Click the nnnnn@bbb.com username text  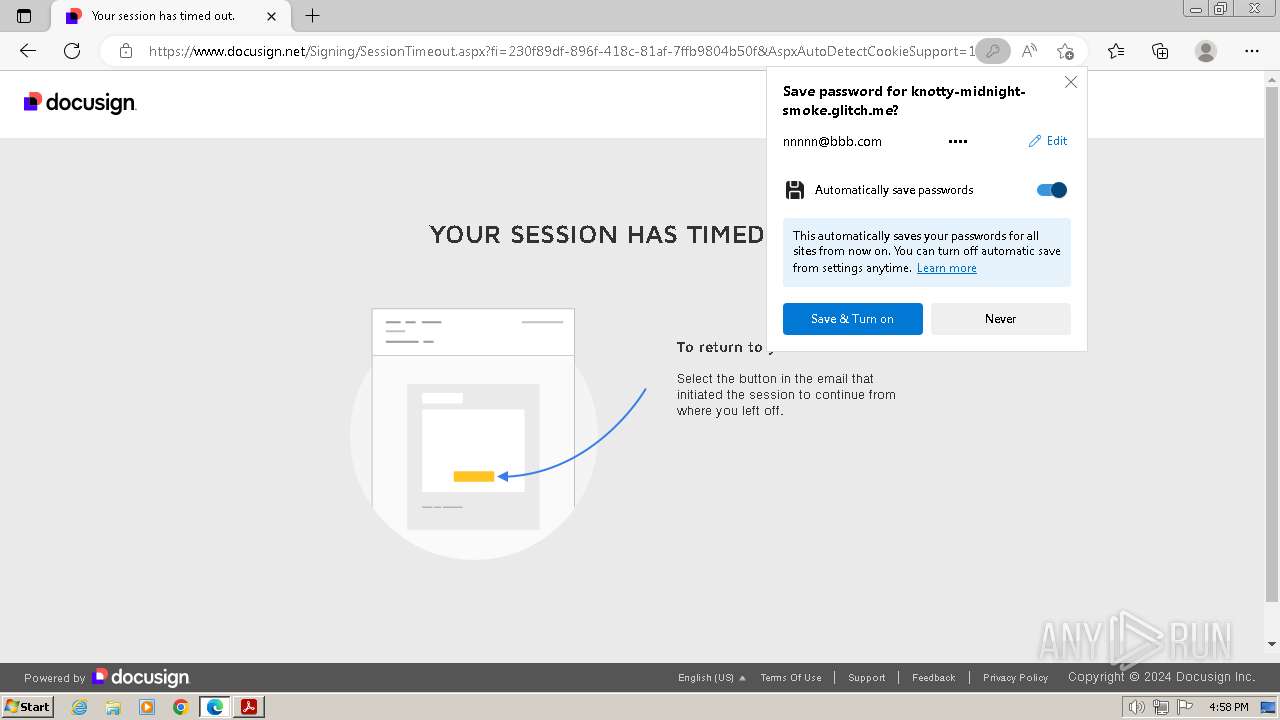[x=832, y=142]
